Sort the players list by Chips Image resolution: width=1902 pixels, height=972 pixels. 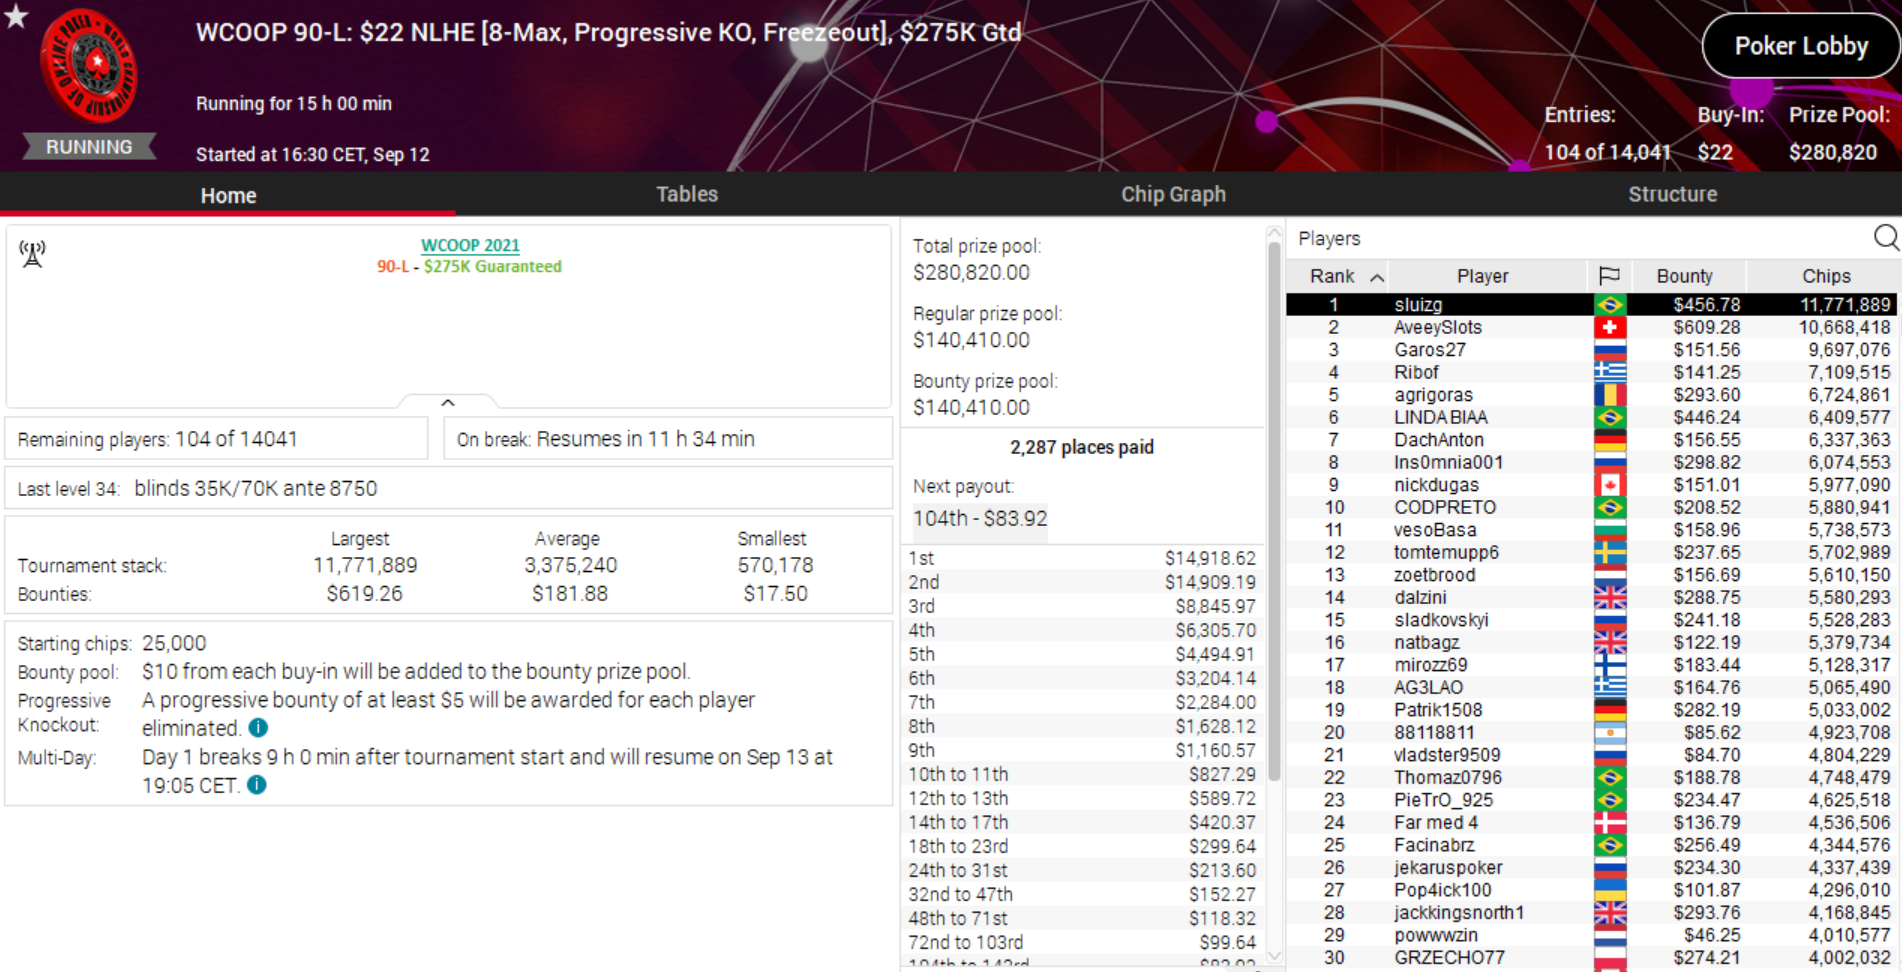pos(1825,276)
